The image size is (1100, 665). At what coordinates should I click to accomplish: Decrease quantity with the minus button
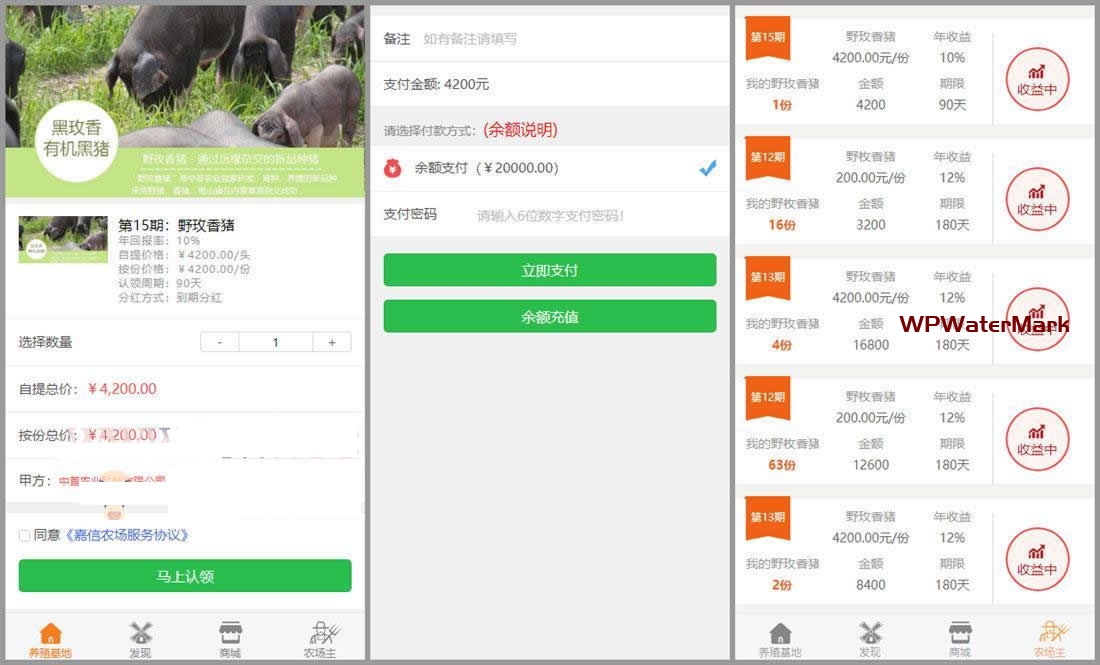tap(220, 342)
